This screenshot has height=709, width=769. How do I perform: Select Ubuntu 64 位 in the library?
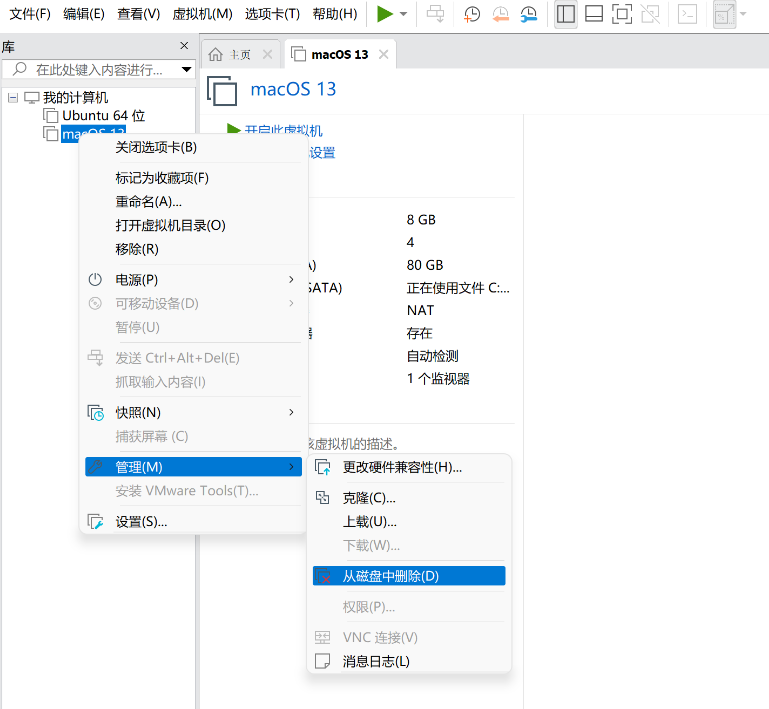(103, 116)
